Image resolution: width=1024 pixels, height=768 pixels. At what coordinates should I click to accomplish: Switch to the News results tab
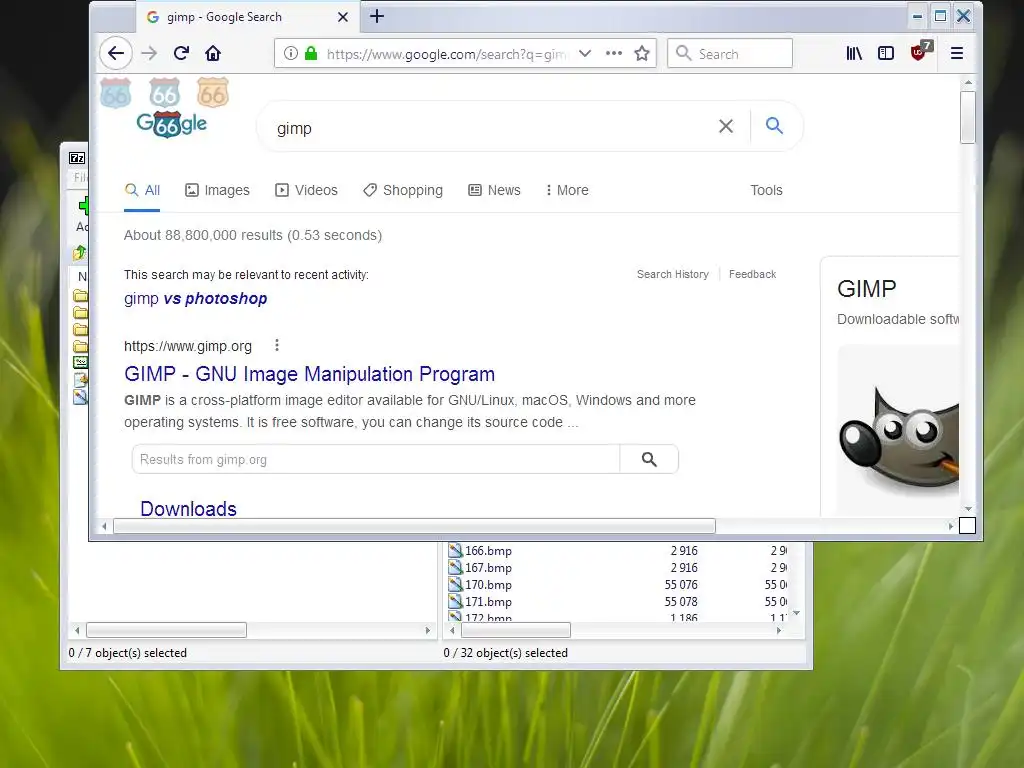click(x=494, y=190)
